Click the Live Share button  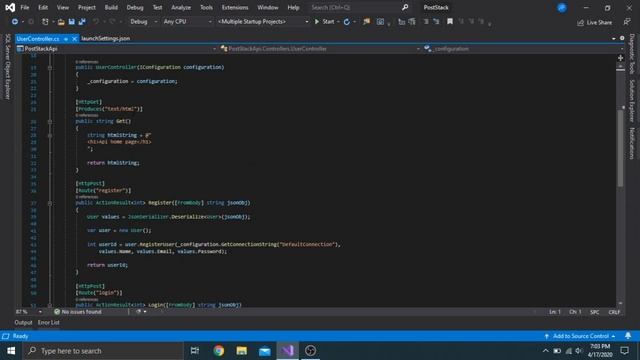[594, 22]
